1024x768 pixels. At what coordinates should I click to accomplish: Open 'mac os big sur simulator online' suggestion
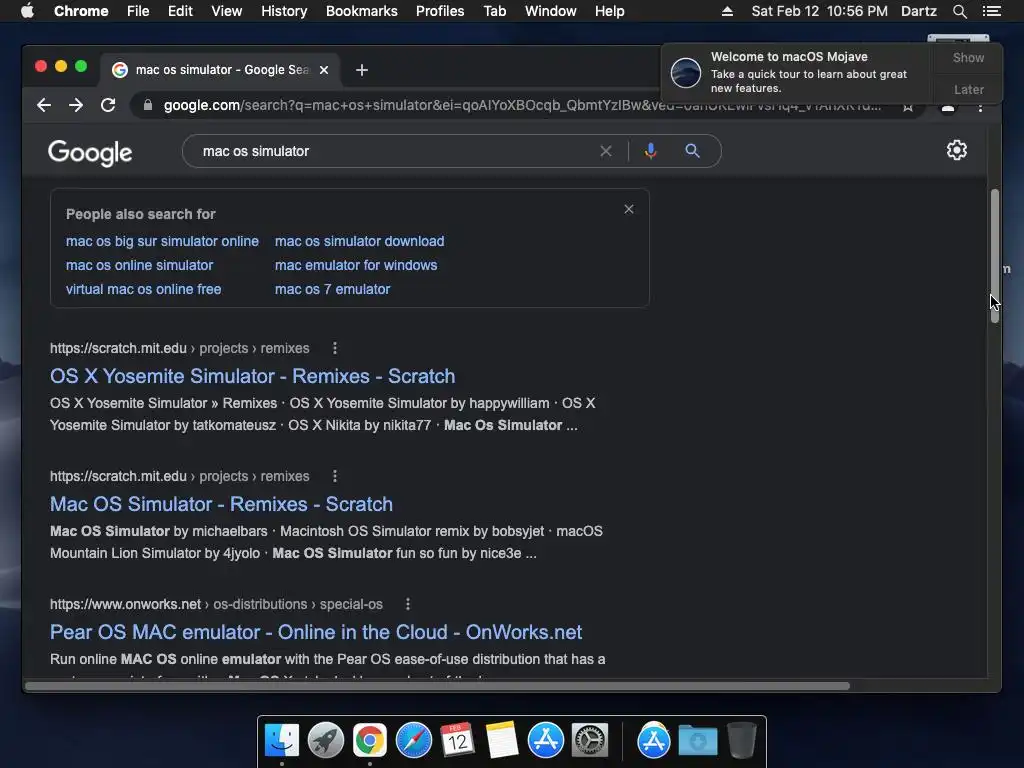click(162, 241)
